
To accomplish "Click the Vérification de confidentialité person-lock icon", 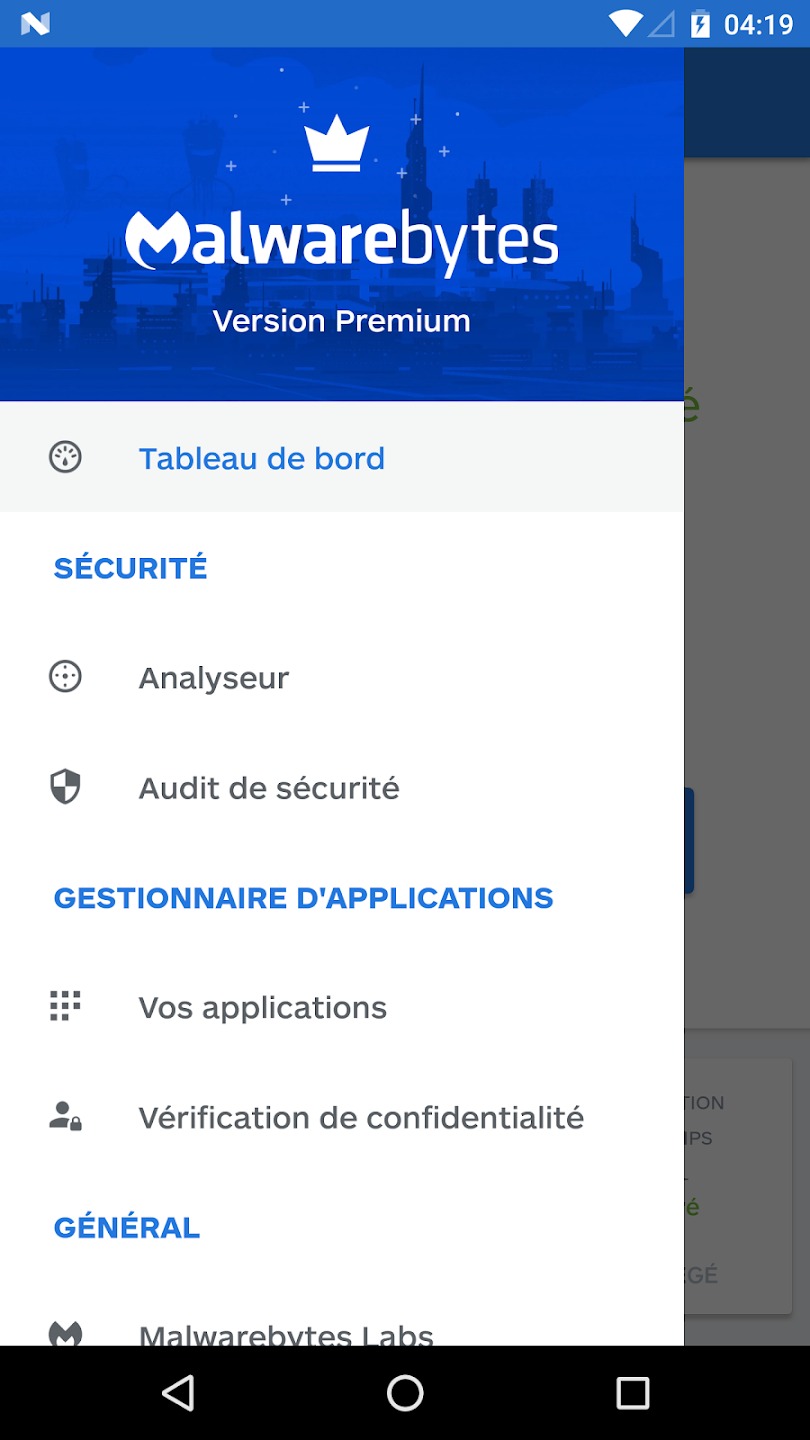I will click(65, 1116).
